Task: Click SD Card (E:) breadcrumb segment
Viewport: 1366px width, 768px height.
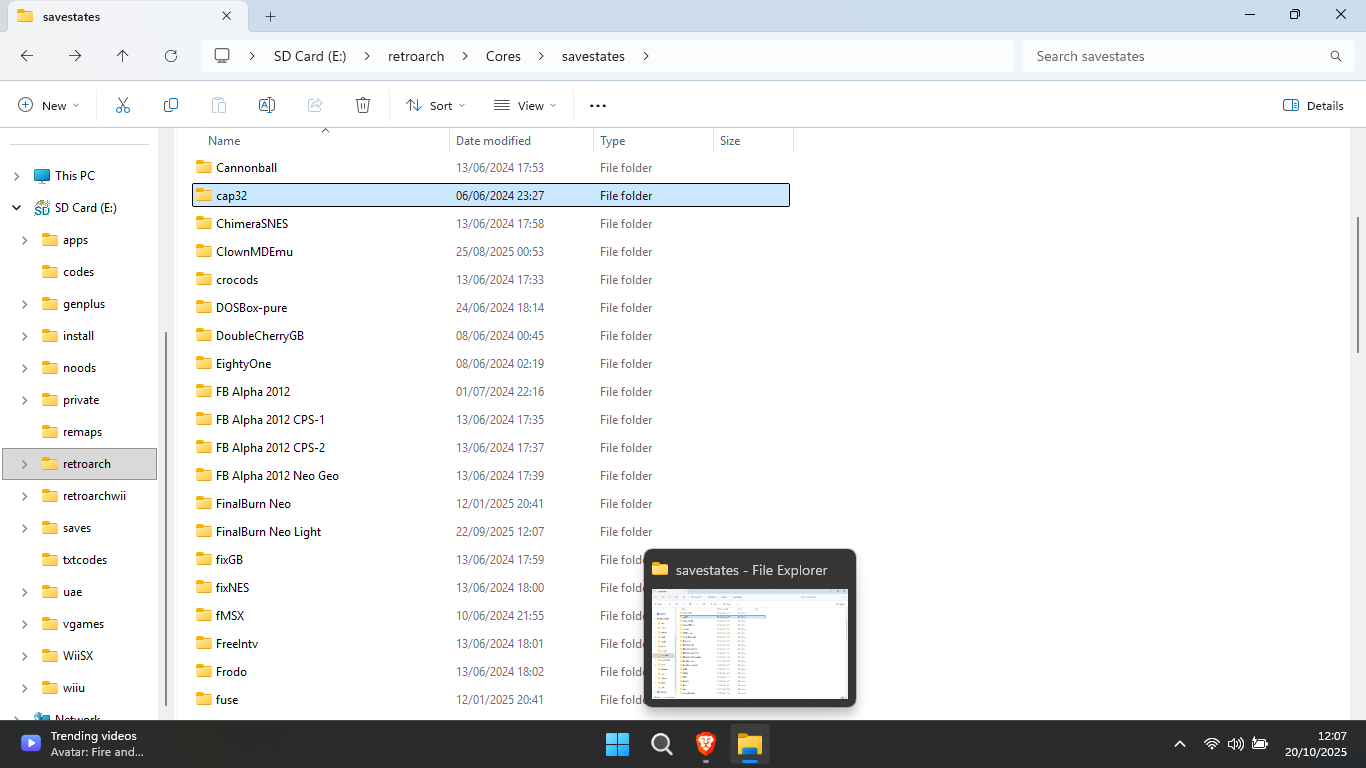Action: 310,56
